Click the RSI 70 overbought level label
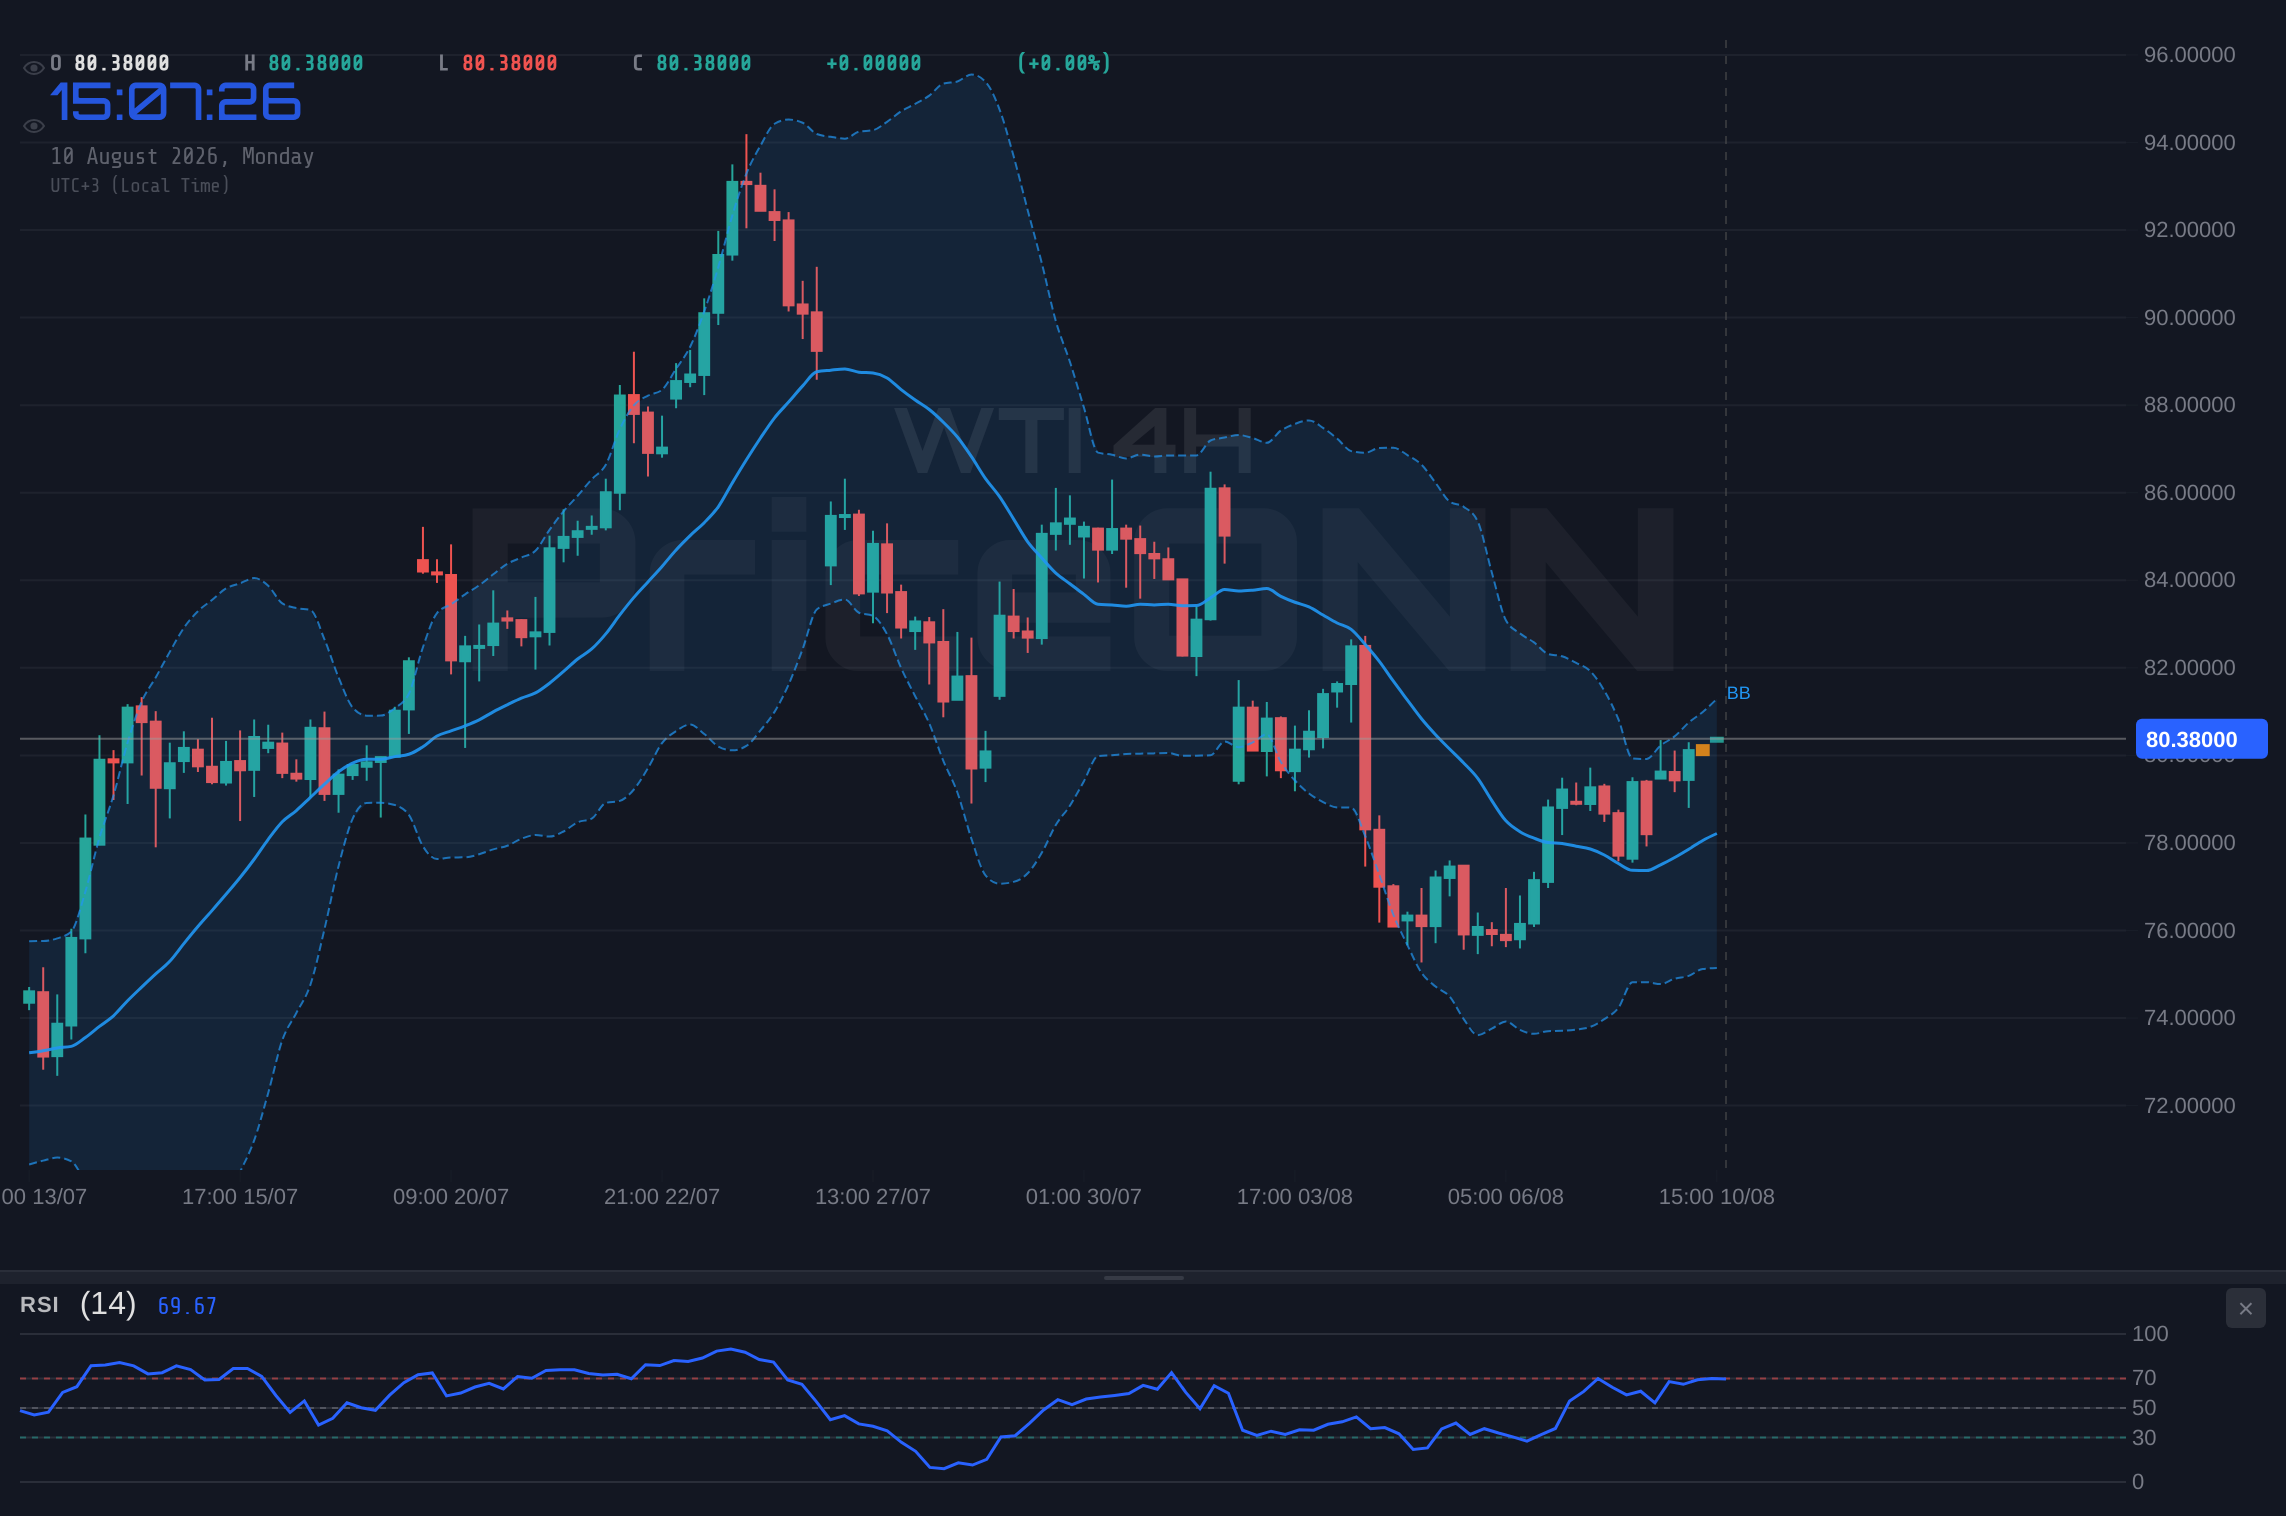2286x1516 pixels. pyautogui.click(x=2144, y=1378)
